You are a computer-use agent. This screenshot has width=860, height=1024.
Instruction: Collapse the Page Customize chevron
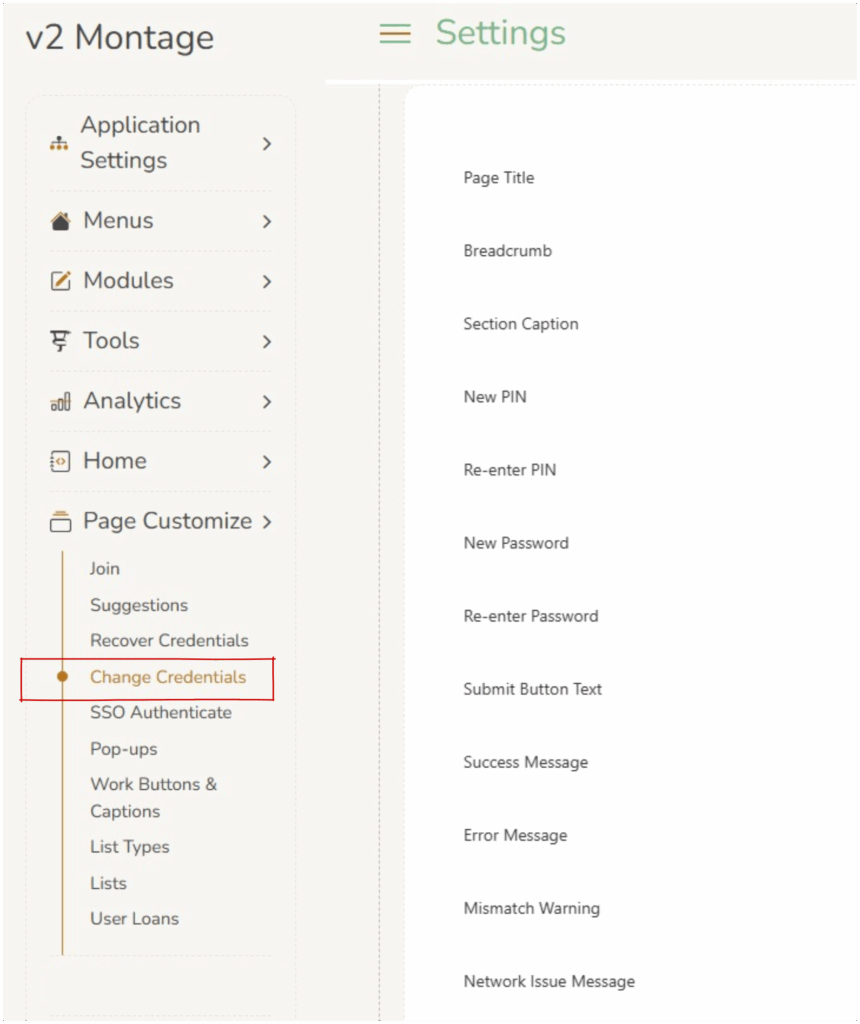coord(266,521)
